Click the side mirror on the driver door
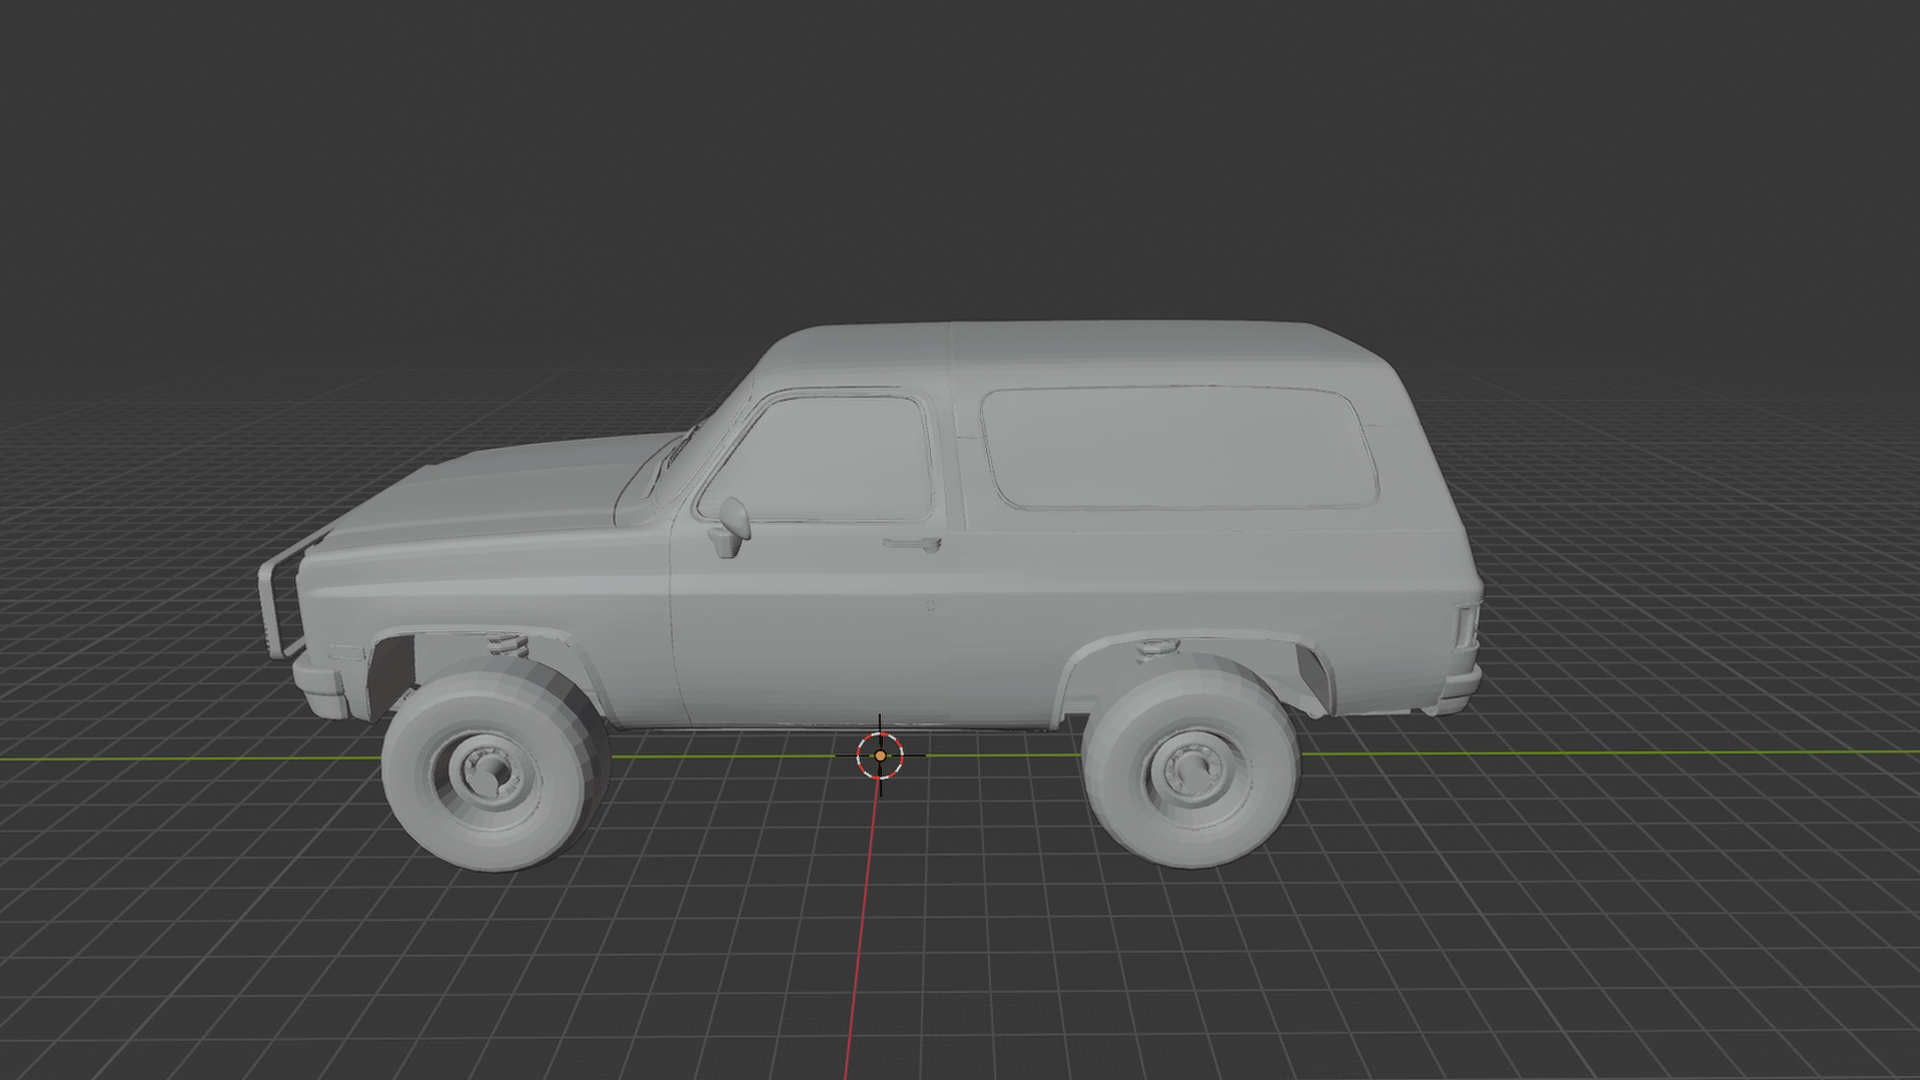Image resolution: width=1920 pixels, height=1080 pixels. tap(730, 527)
